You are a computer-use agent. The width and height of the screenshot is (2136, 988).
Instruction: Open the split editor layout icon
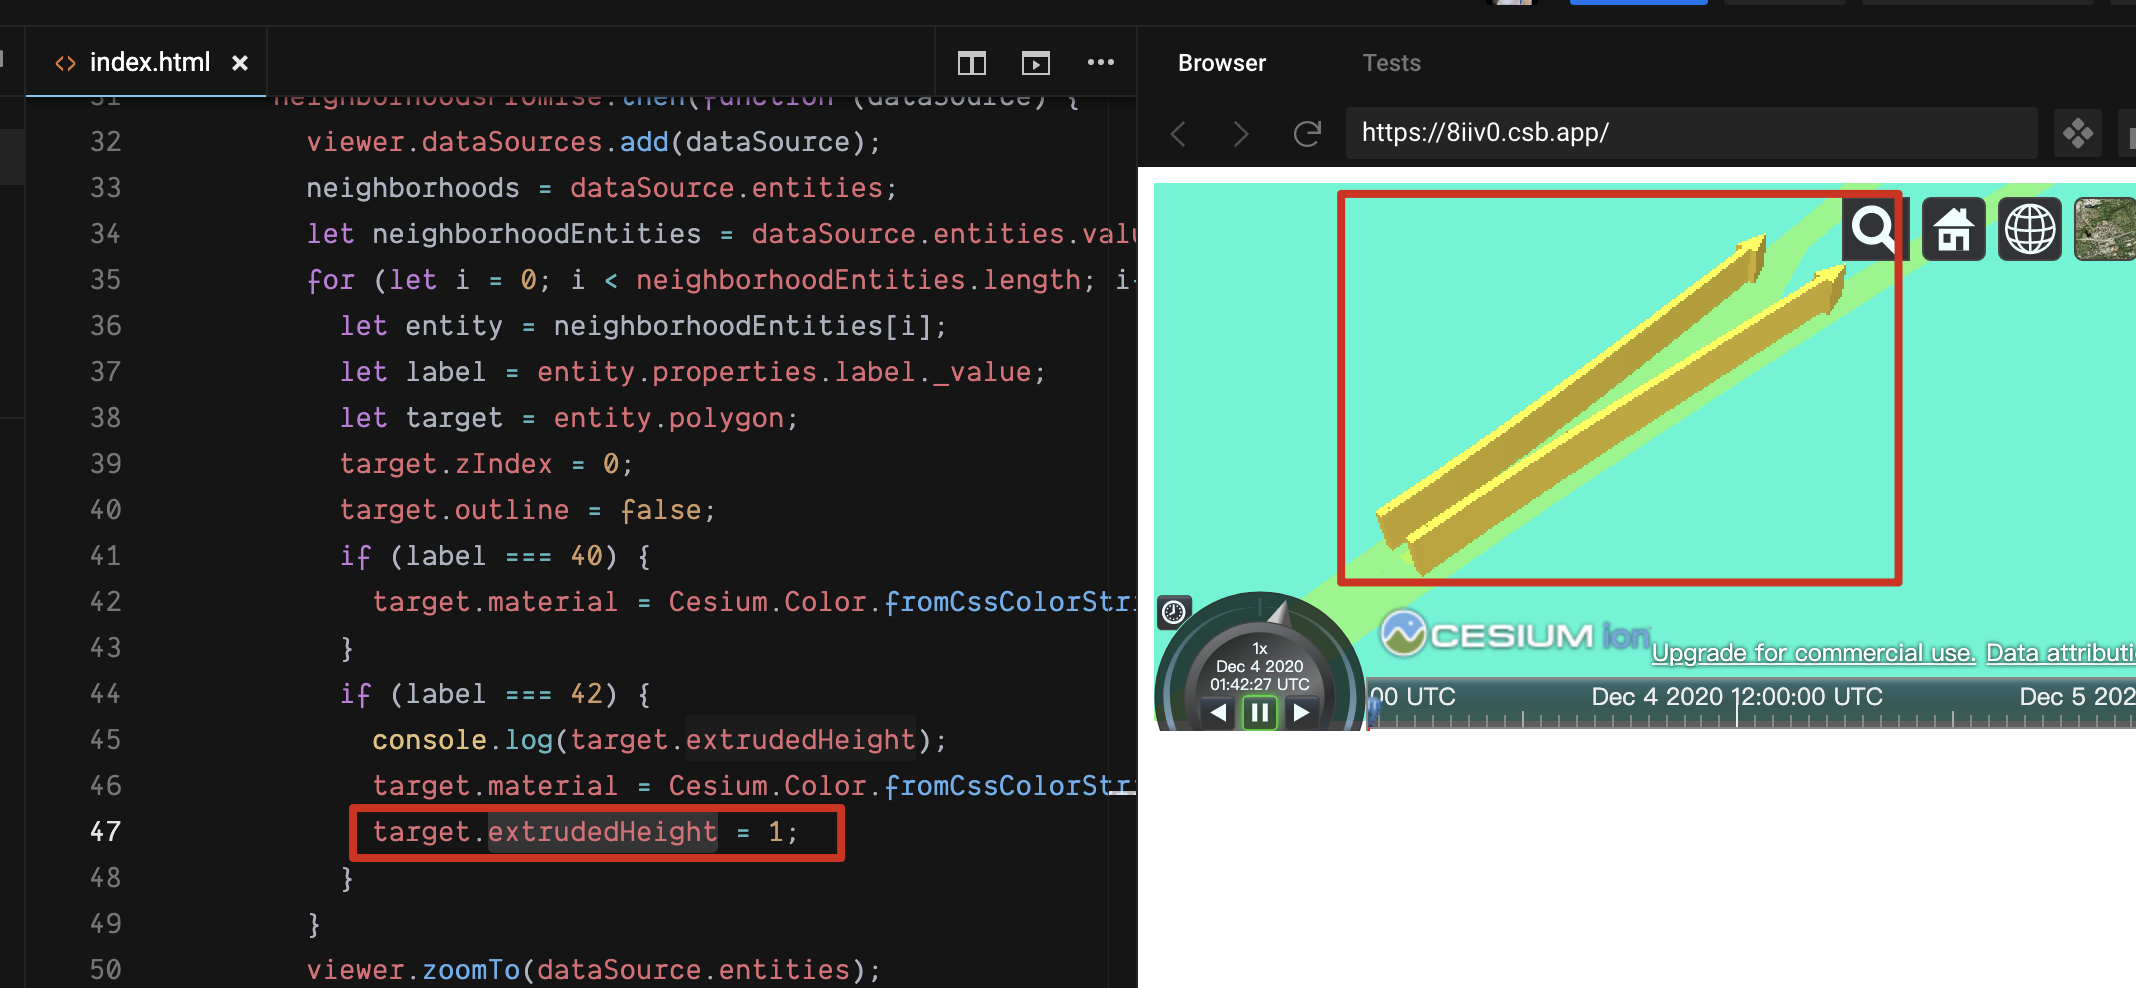pyautogui.click(x=971, y=62)
